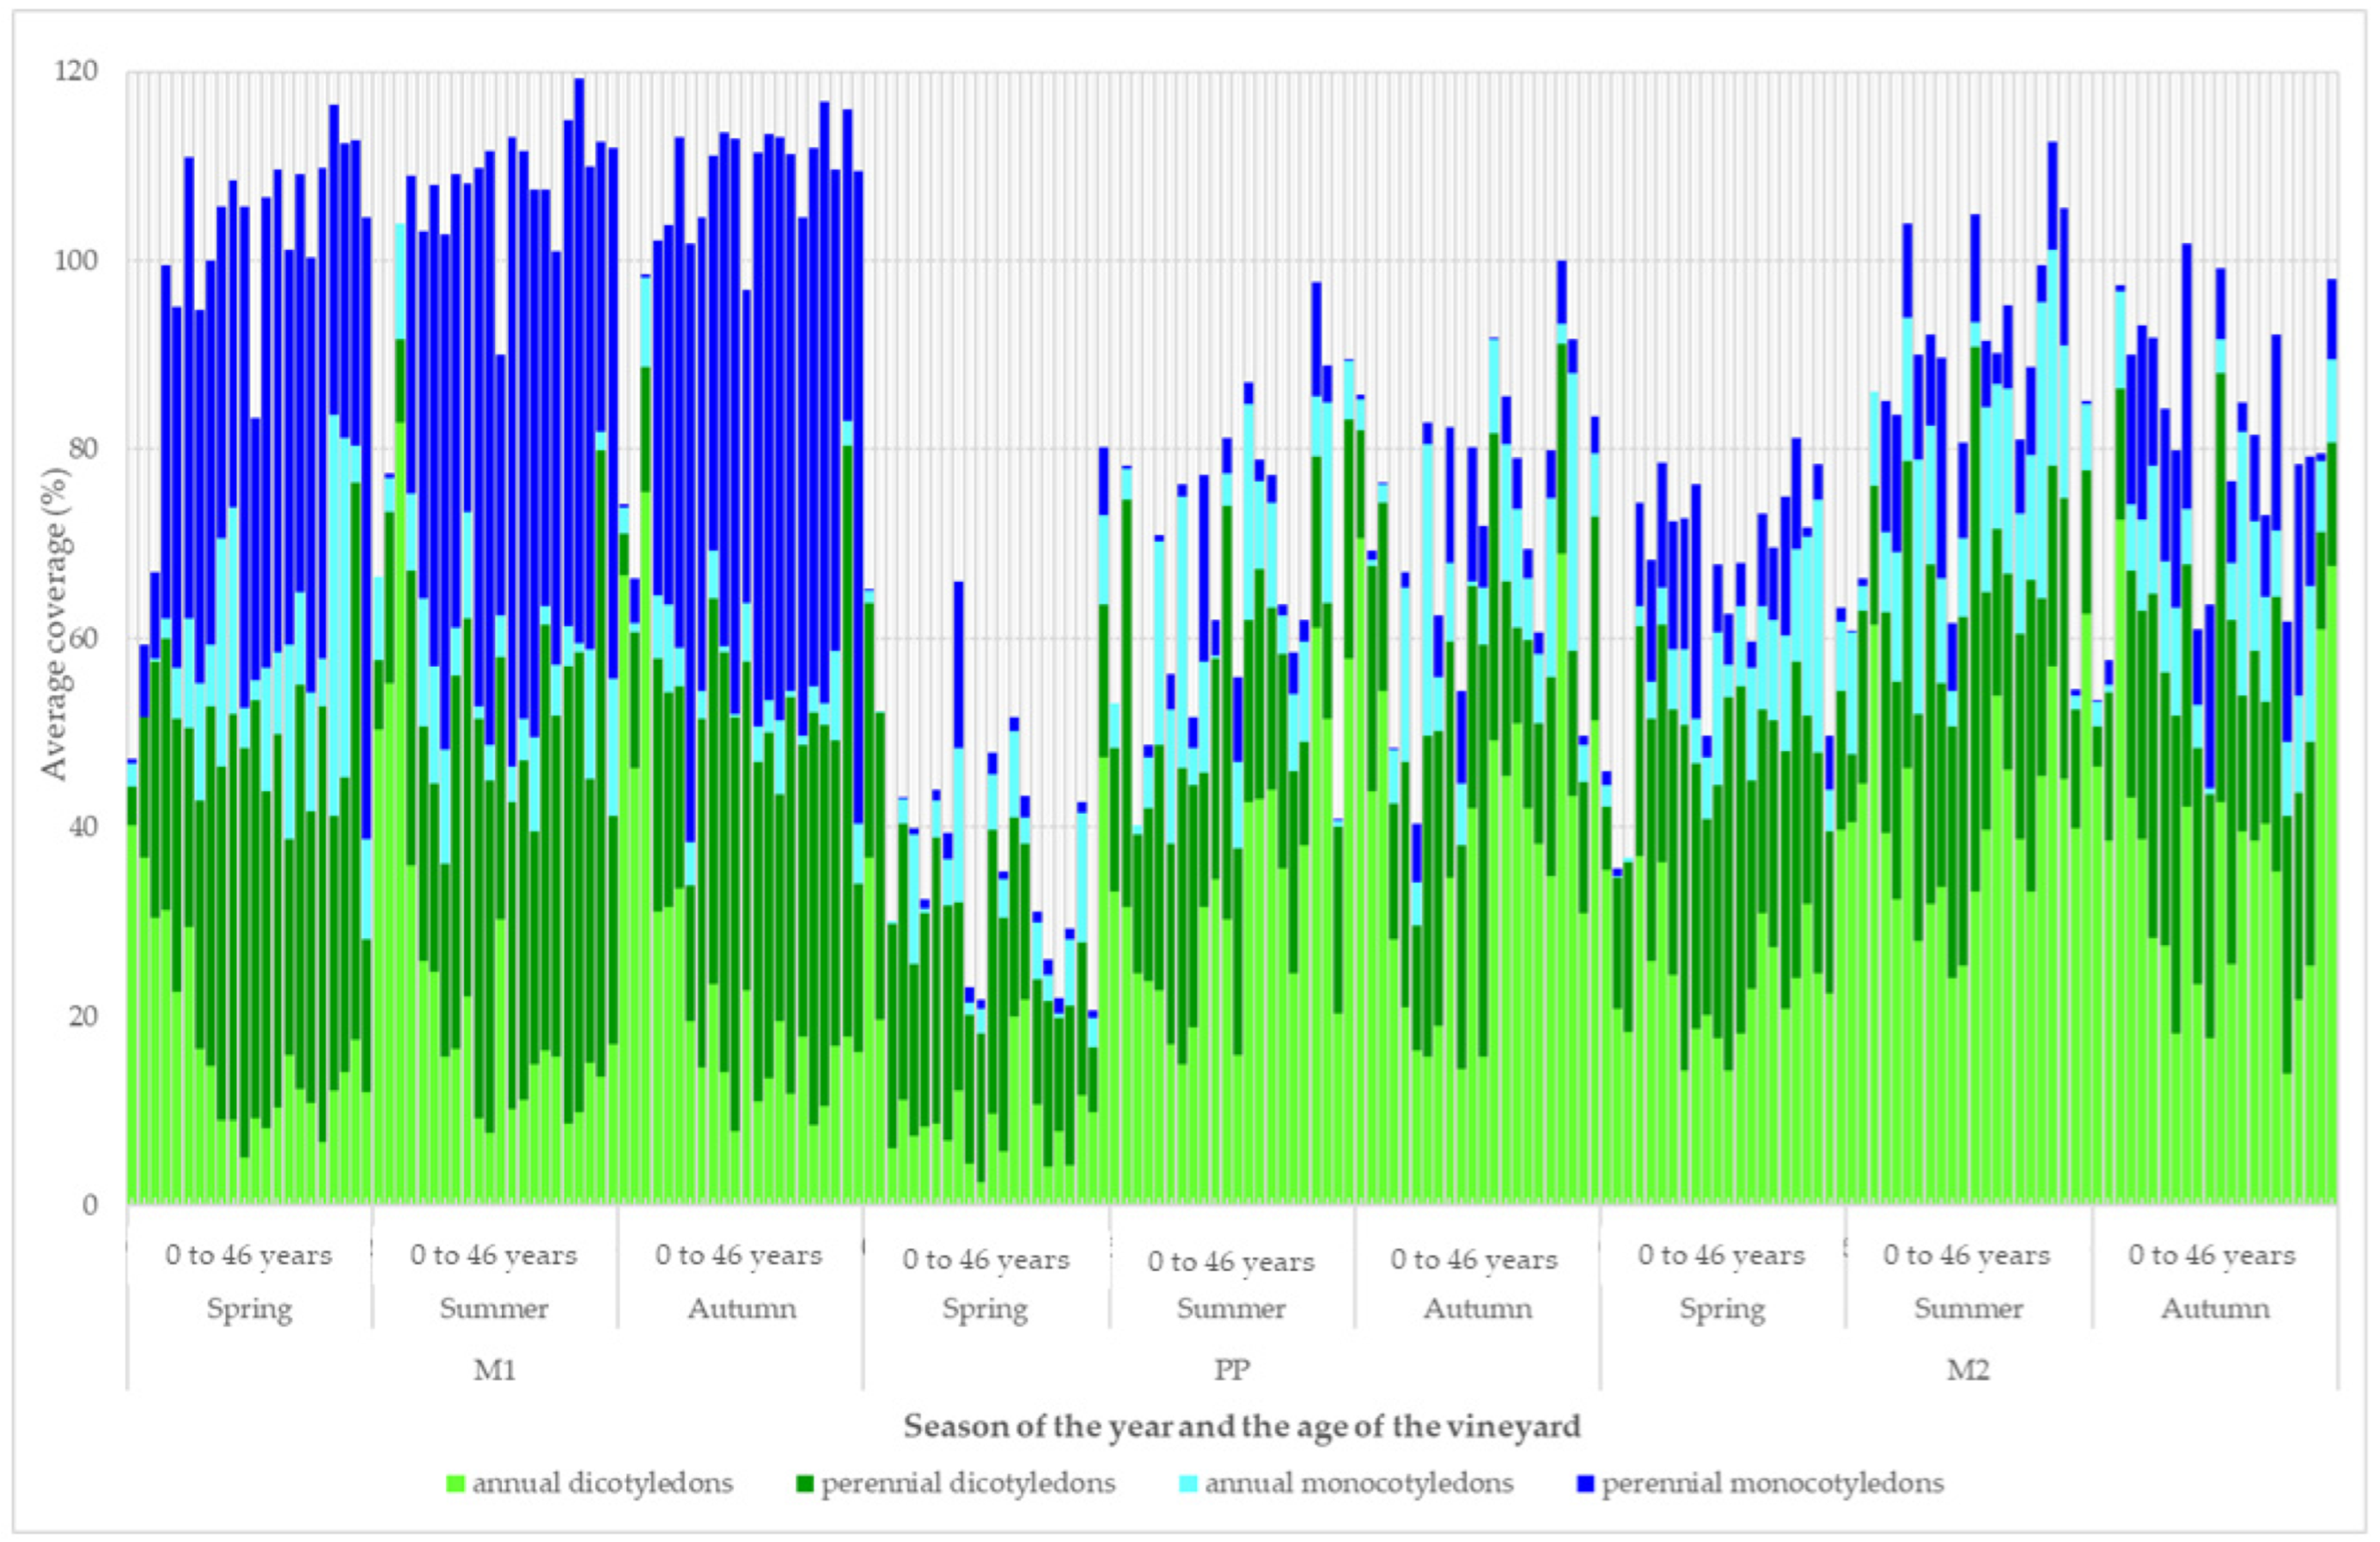Select the Summer label under the PP group
The image size is (2380, 1542).
[x=1231, y=1308]
